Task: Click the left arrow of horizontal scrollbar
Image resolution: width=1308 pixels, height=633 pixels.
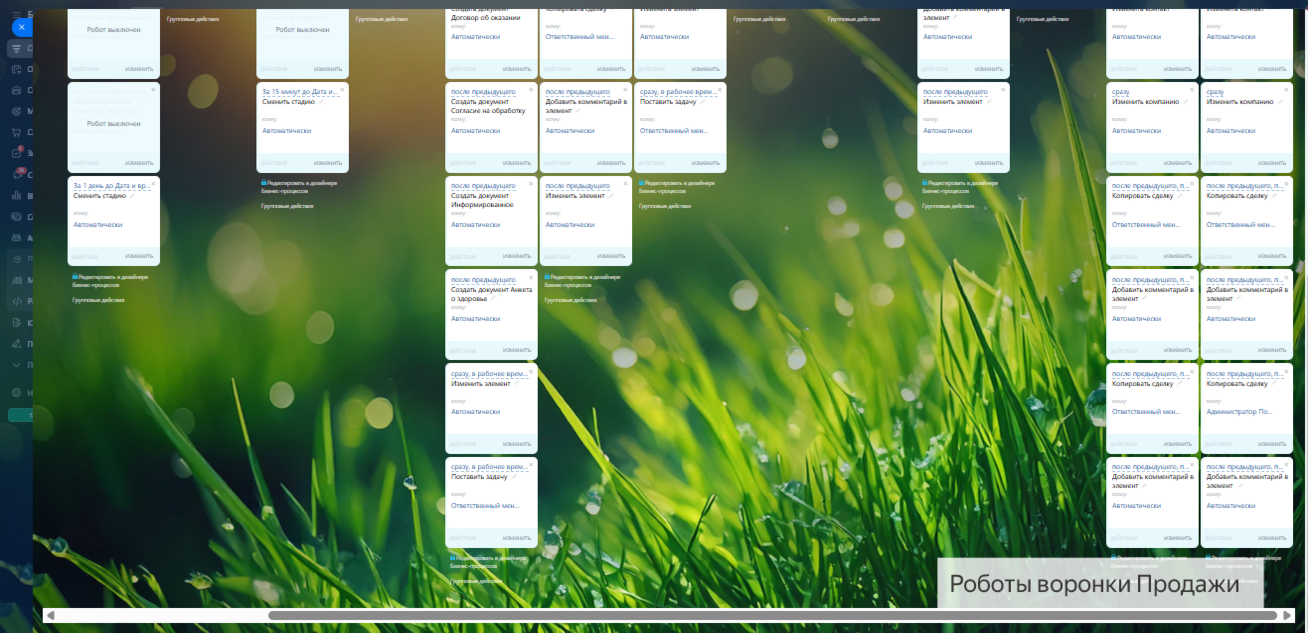Action: pyautogui.click(x=50, y=615)
